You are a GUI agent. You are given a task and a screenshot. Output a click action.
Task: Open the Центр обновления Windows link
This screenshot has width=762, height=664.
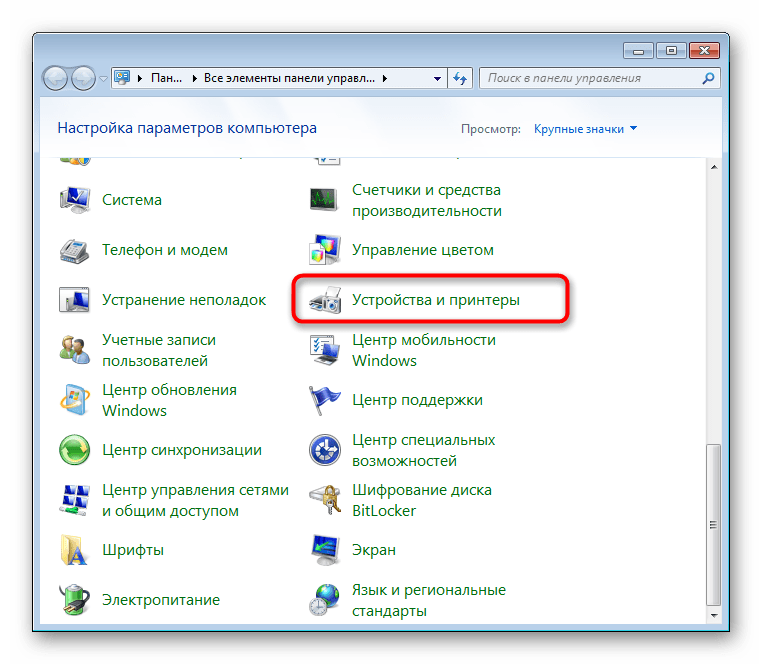coord(169,400)
